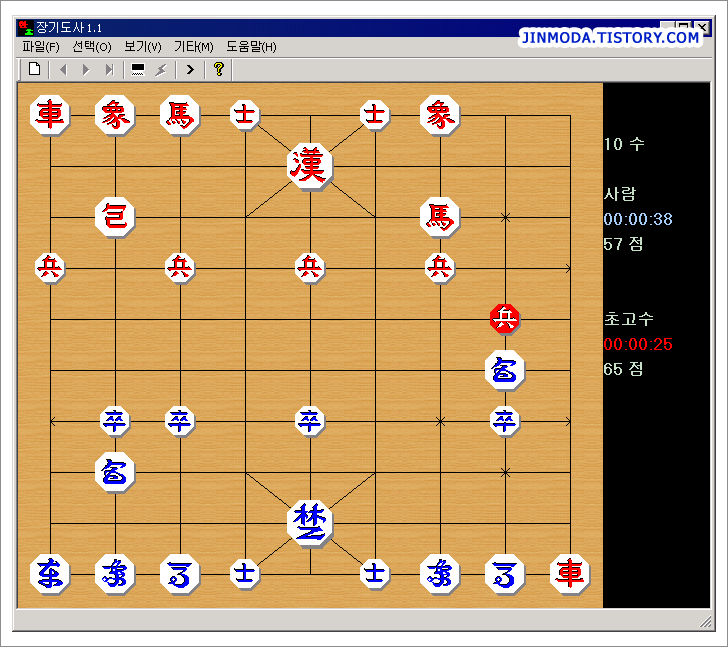Select blue horse beside bottom-right red 車

click(505, 575)
